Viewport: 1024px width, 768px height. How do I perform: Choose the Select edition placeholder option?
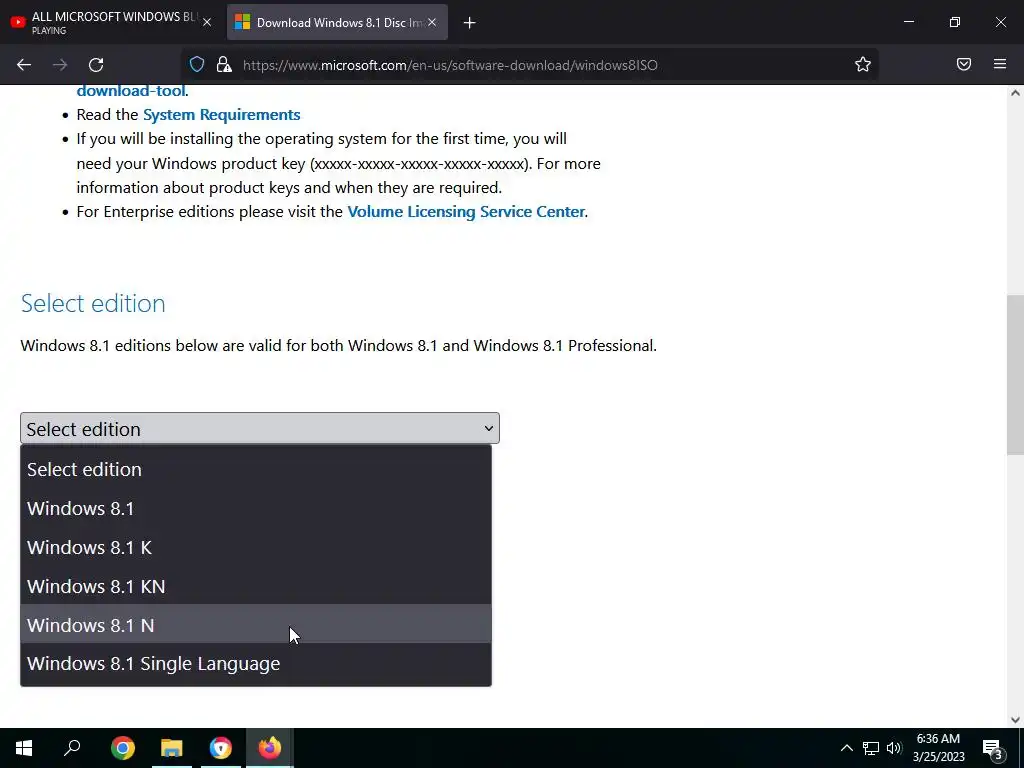click(x=256, y=470)
